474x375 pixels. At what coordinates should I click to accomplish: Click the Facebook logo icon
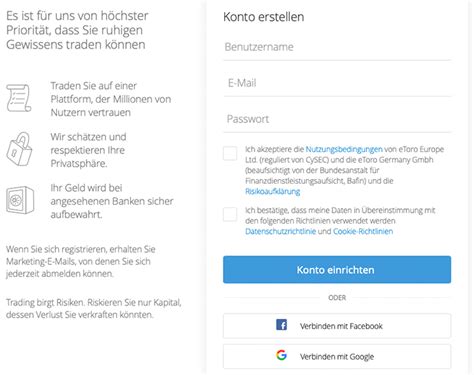[x=282, y=325]
